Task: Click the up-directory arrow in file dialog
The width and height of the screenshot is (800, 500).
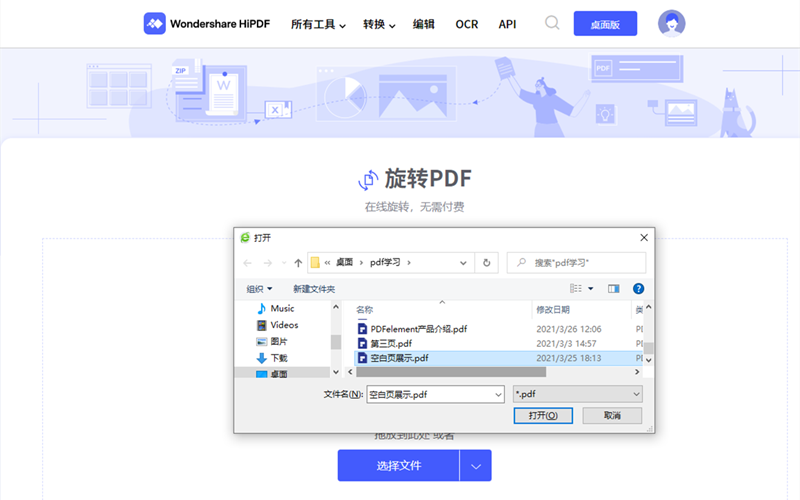Action: coord(298,263)
